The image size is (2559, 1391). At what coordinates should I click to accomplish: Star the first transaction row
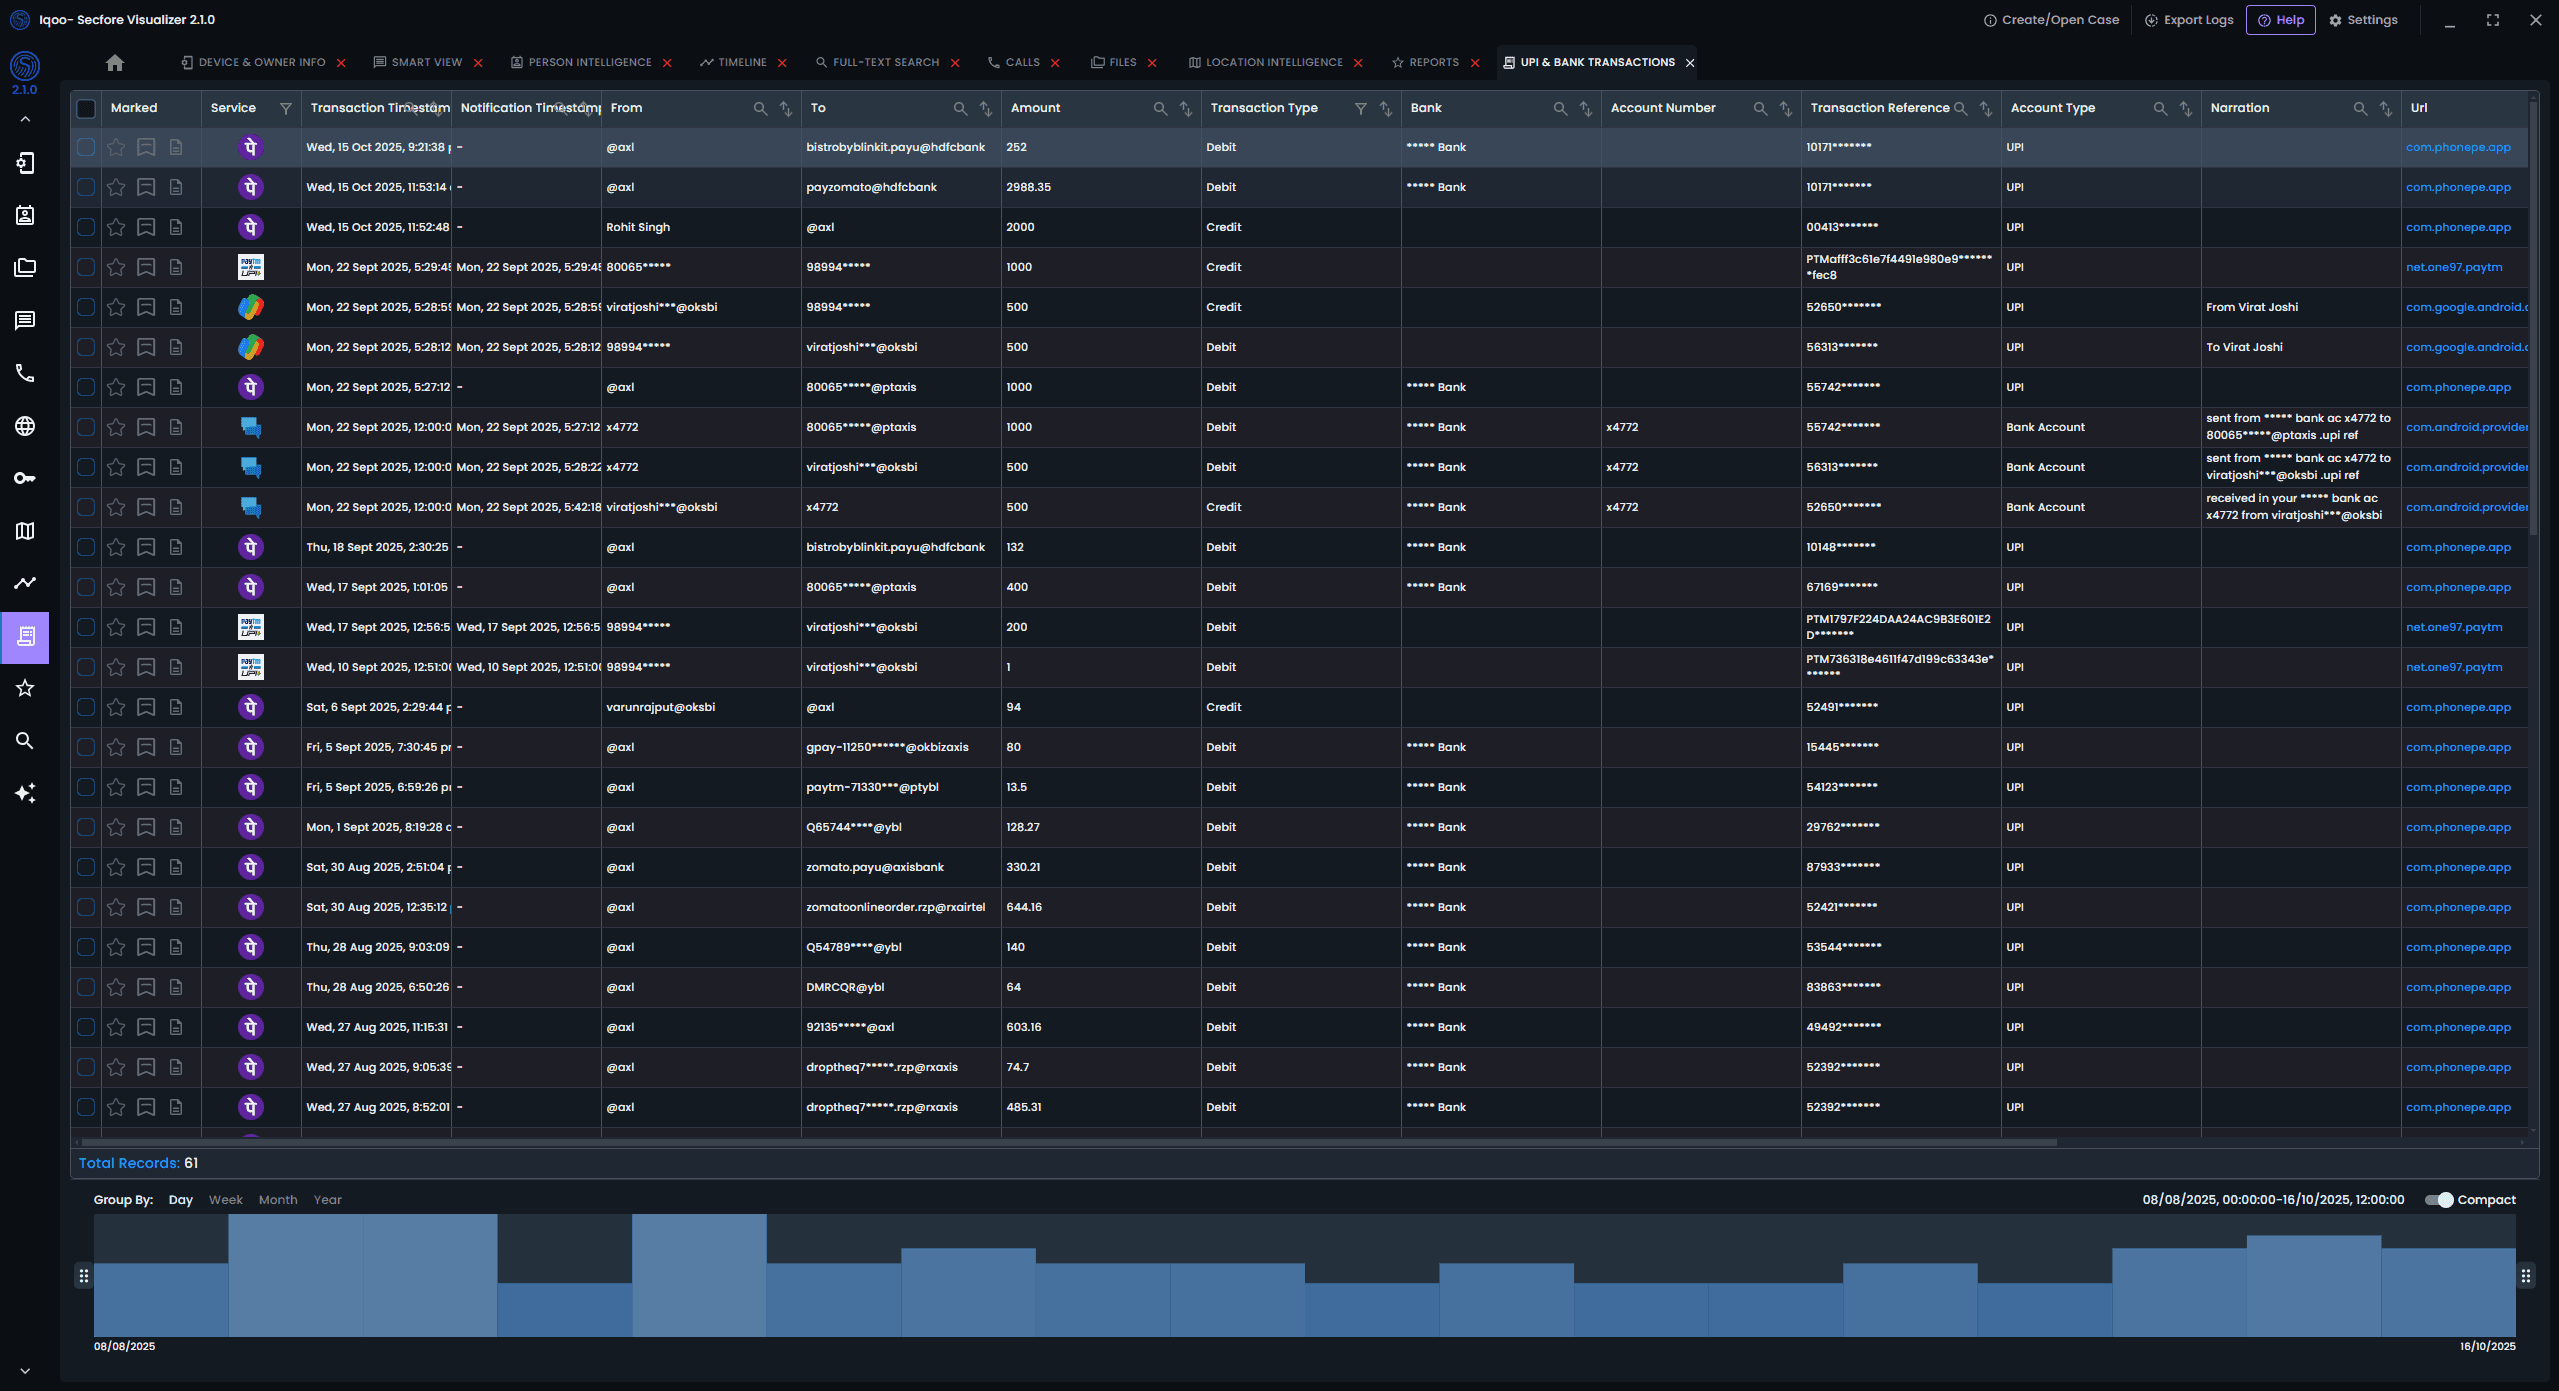click(x=116, y=147)
